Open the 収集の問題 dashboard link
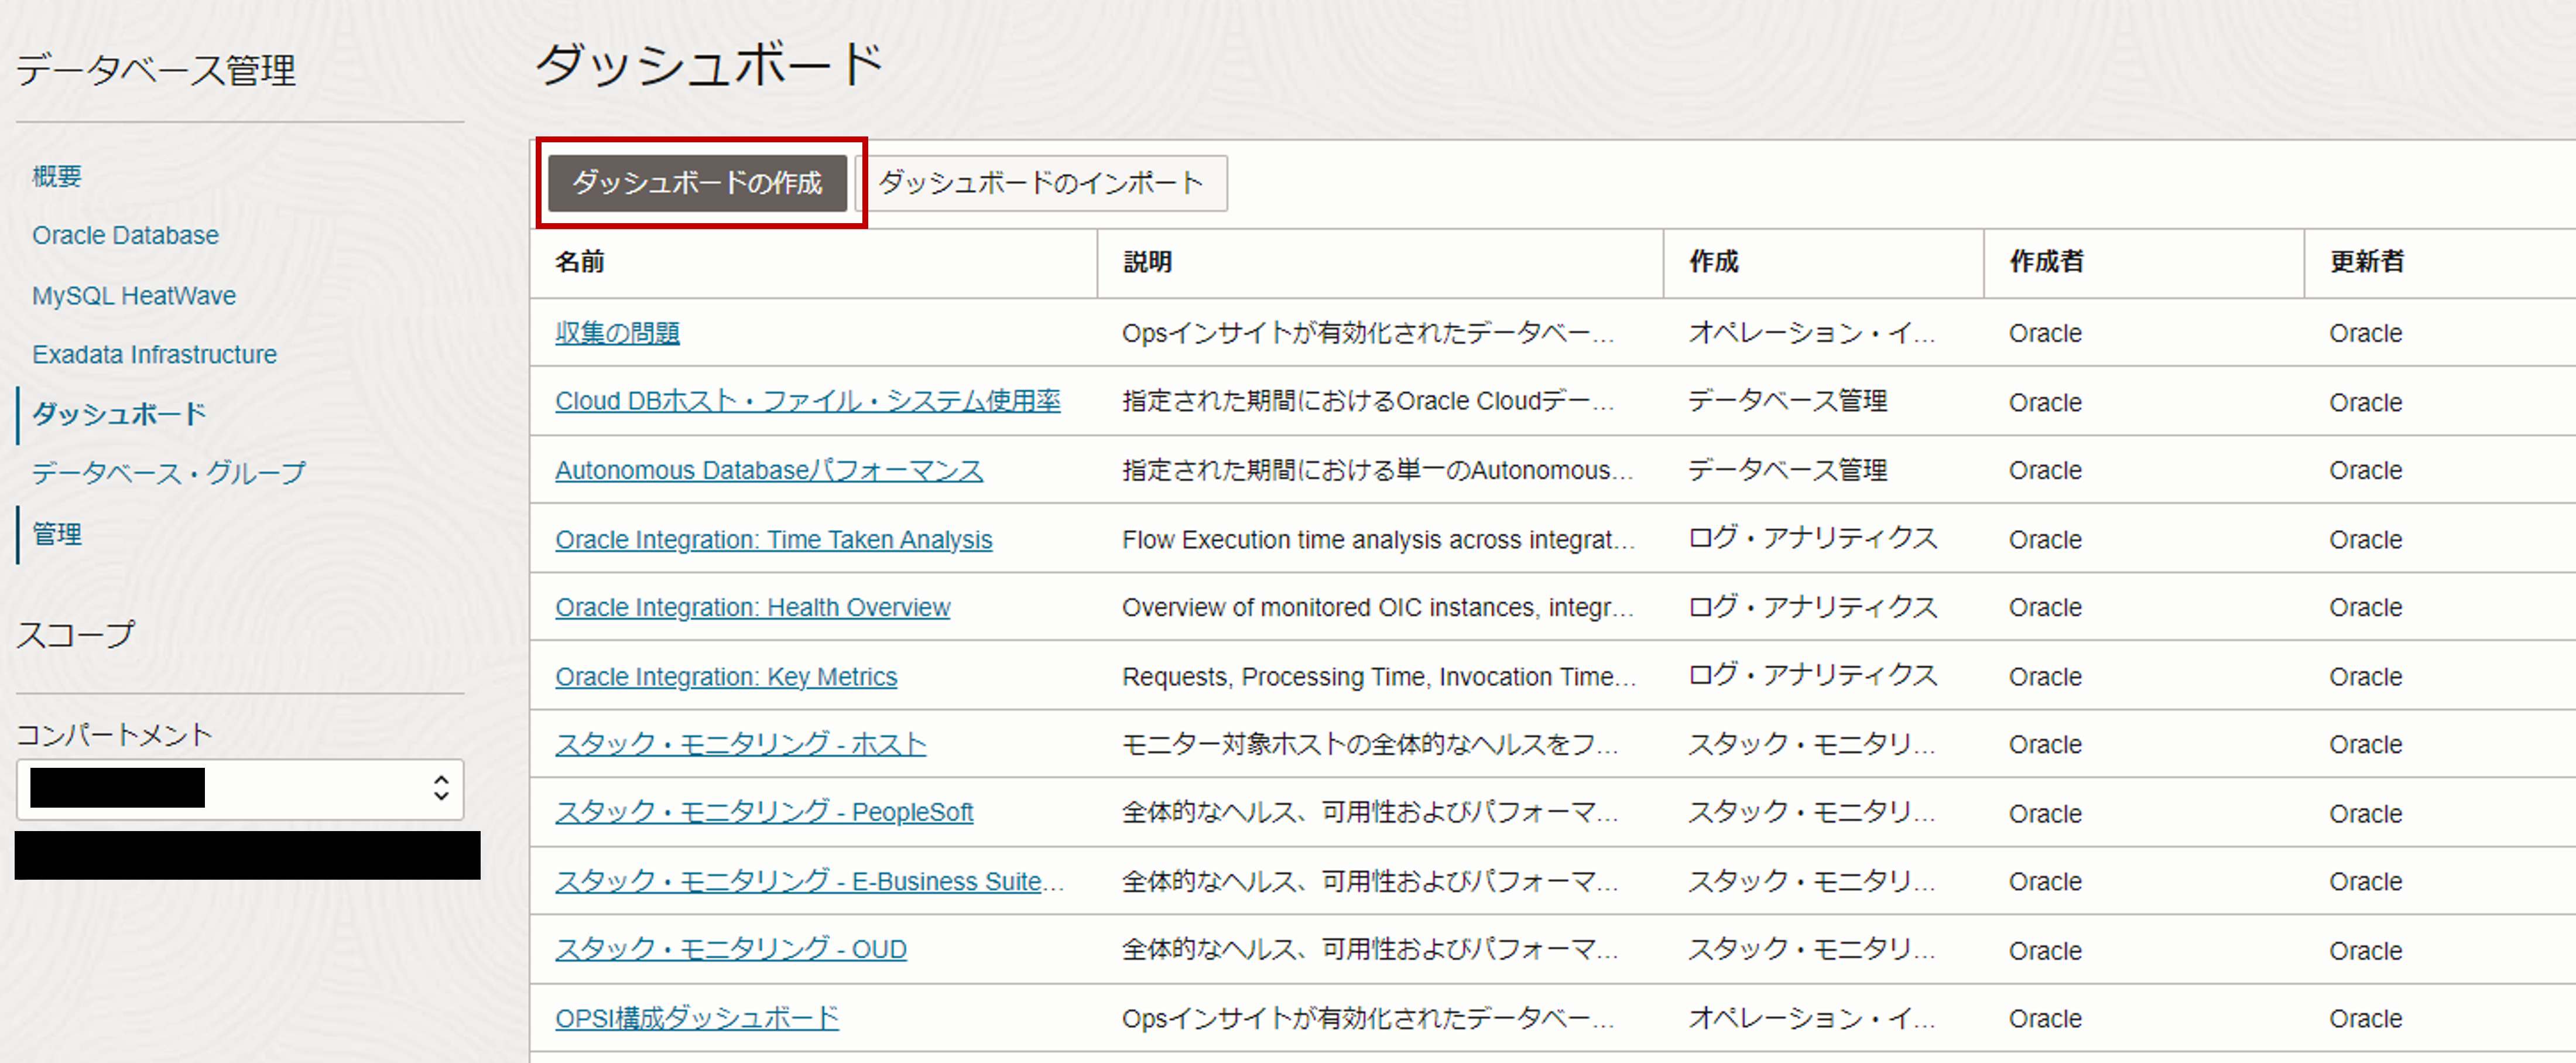This screenshot has width=2576, height=1063. coord(617,333)
